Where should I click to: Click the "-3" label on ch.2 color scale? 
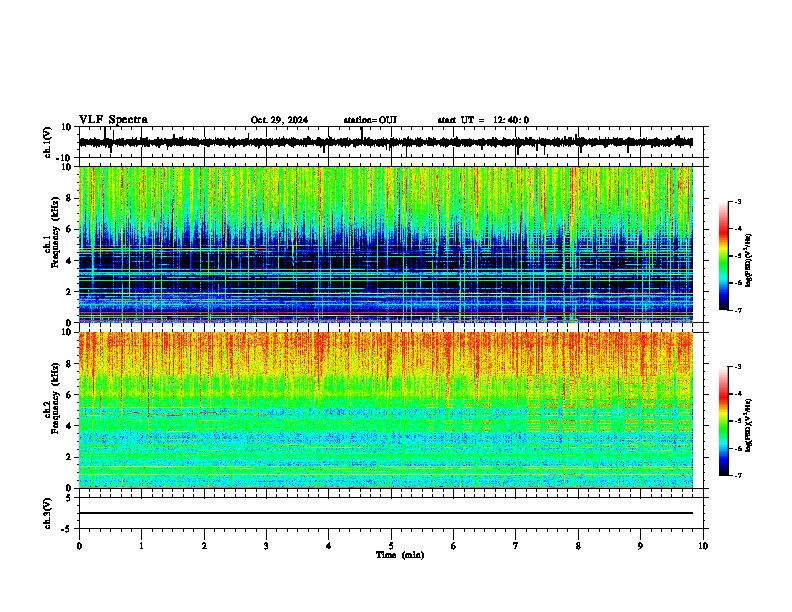pos(738,367)
